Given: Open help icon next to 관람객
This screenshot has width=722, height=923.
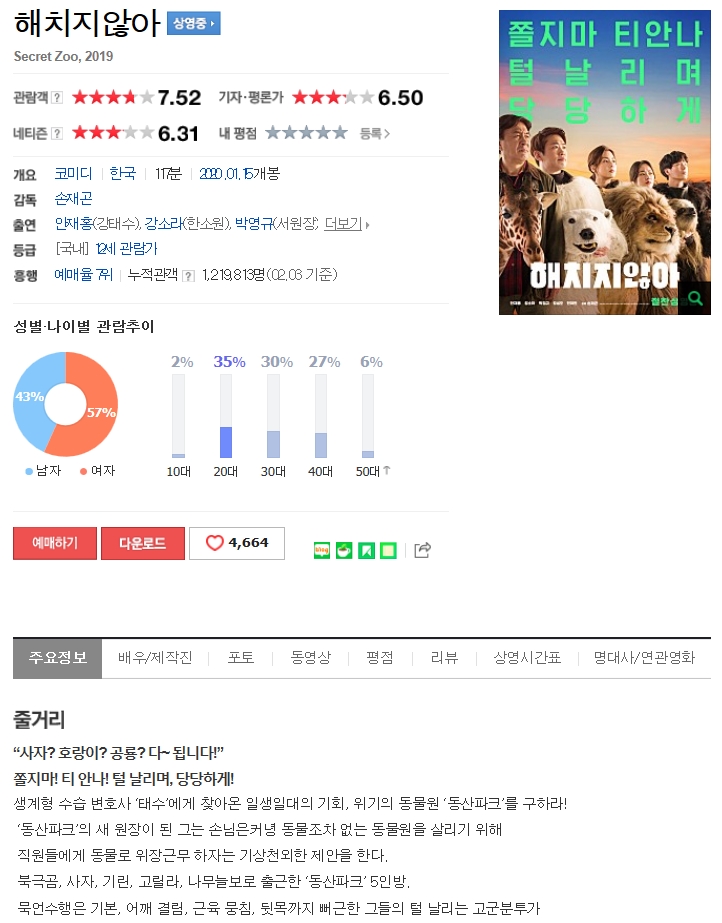Looking at the screenshot, I should click(56, 98).
